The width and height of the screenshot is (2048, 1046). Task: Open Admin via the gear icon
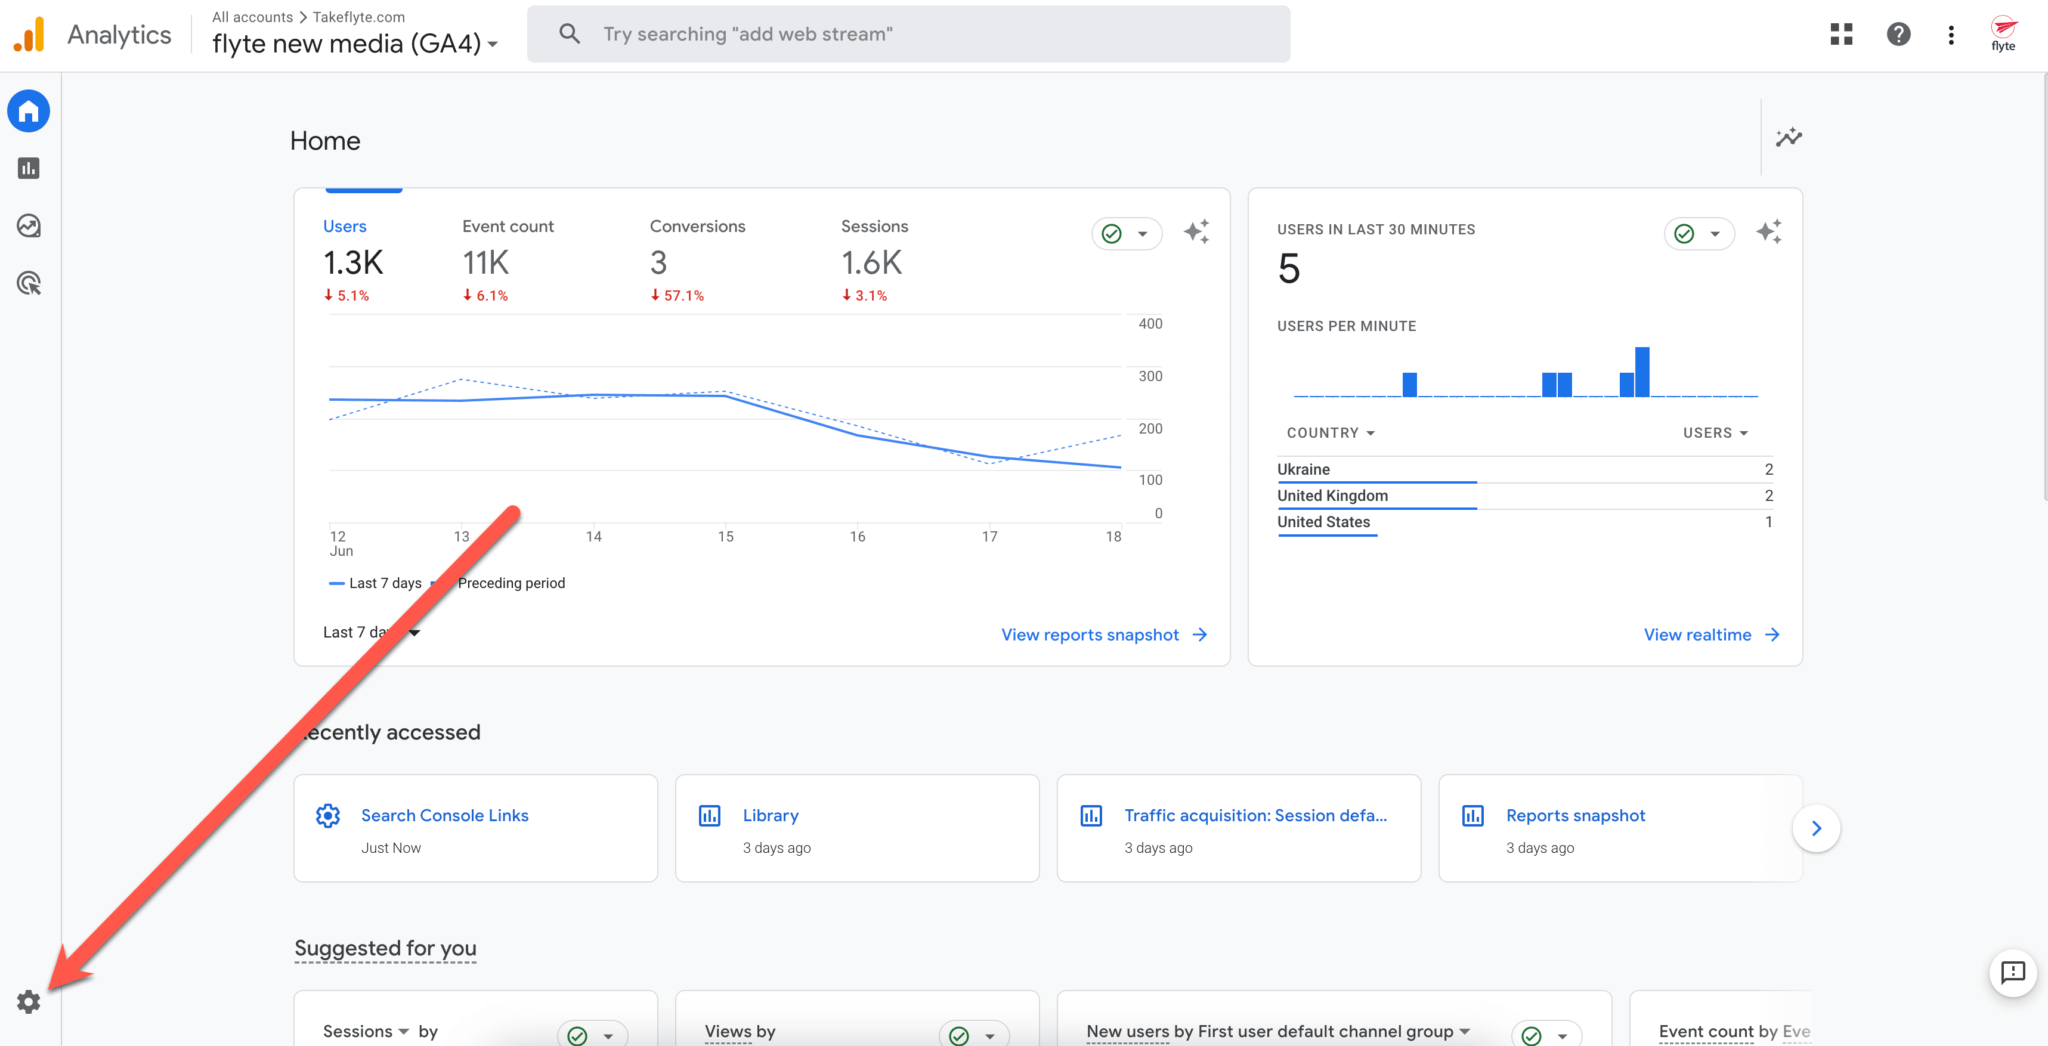click(27, 1001)
